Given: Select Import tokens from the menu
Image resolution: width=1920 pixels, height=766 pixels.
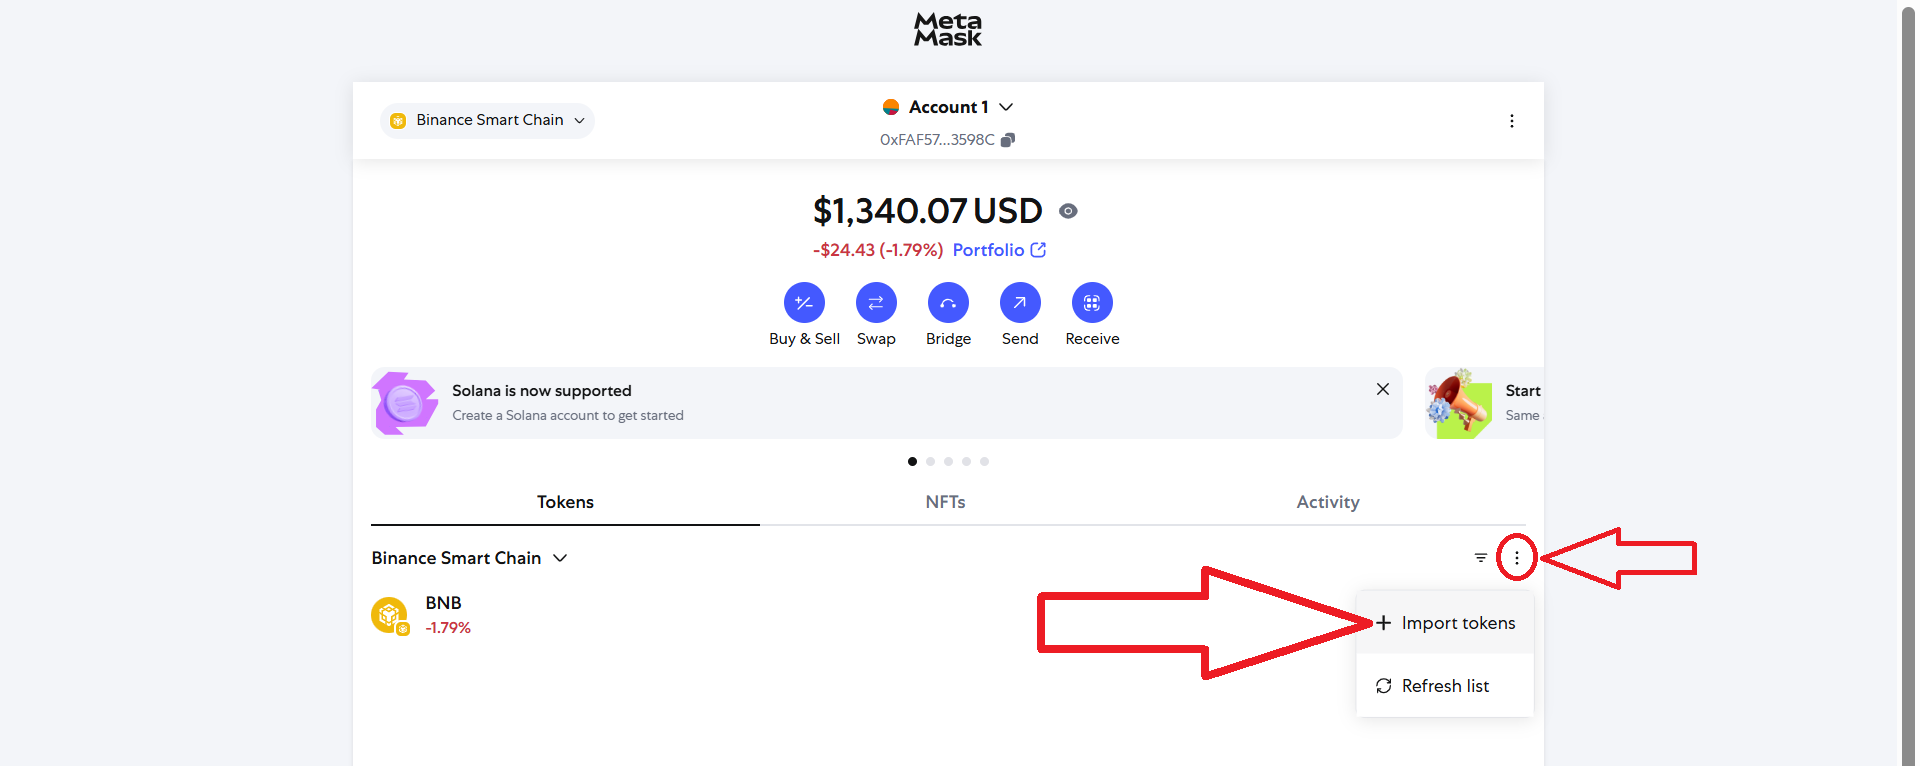Looking at the screenshot, I should (1445, 623).
